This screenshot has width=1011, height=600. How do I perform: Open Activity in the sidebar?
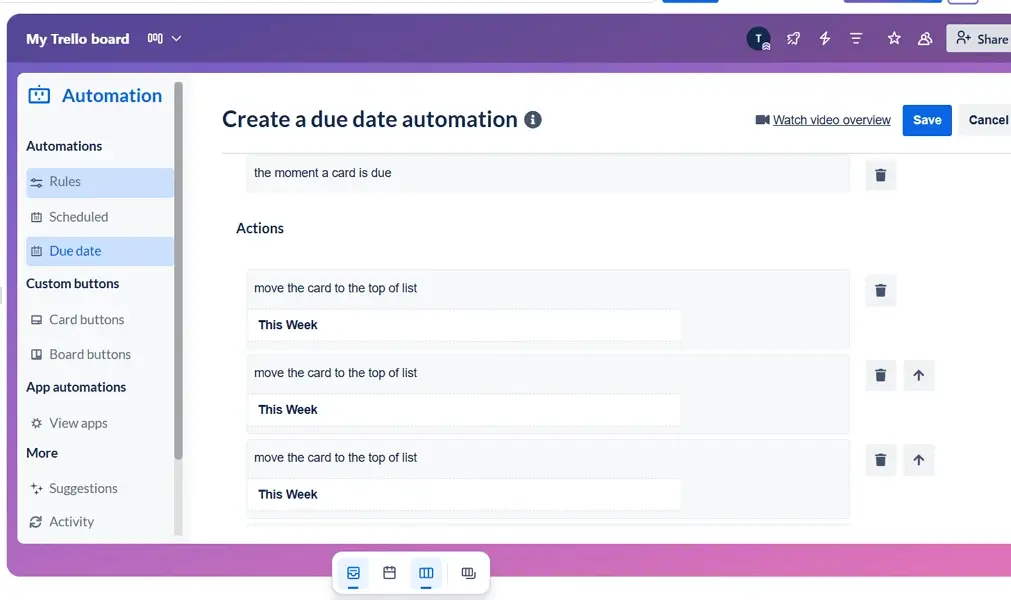(x=70, y=521)
